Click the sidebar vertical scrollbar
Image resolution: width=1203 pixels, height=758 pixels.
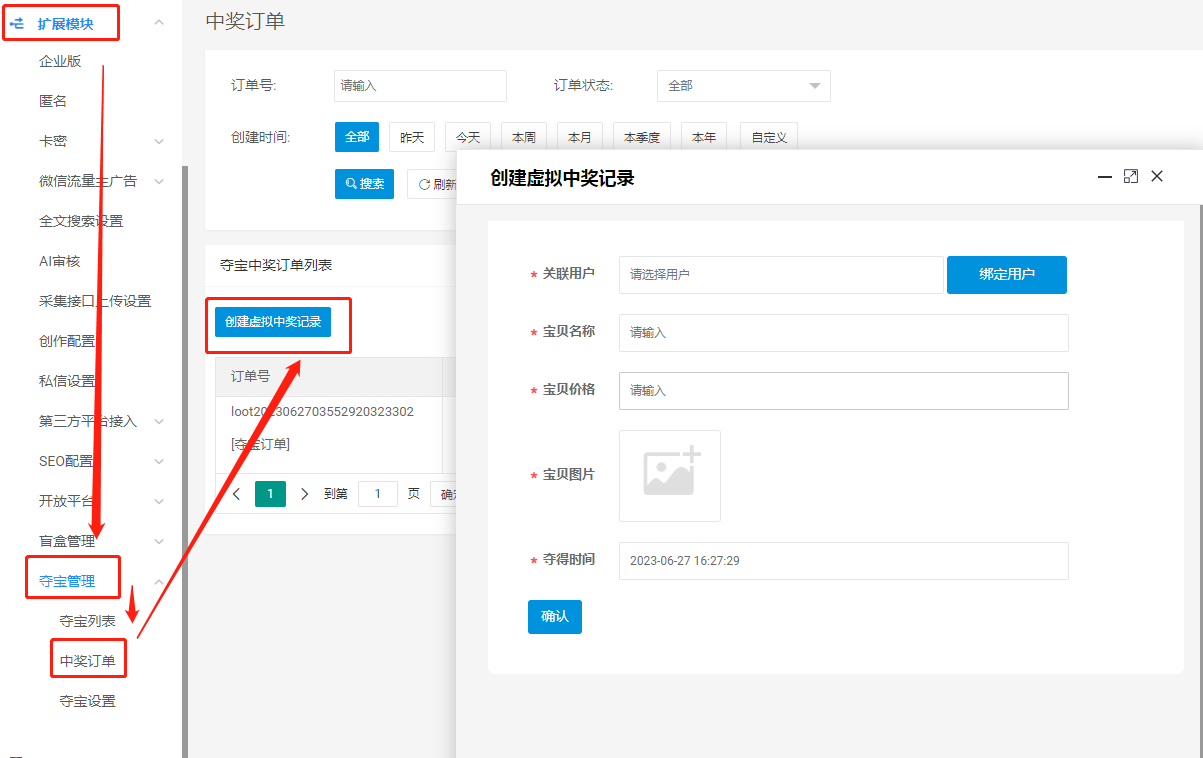(184, 460)
